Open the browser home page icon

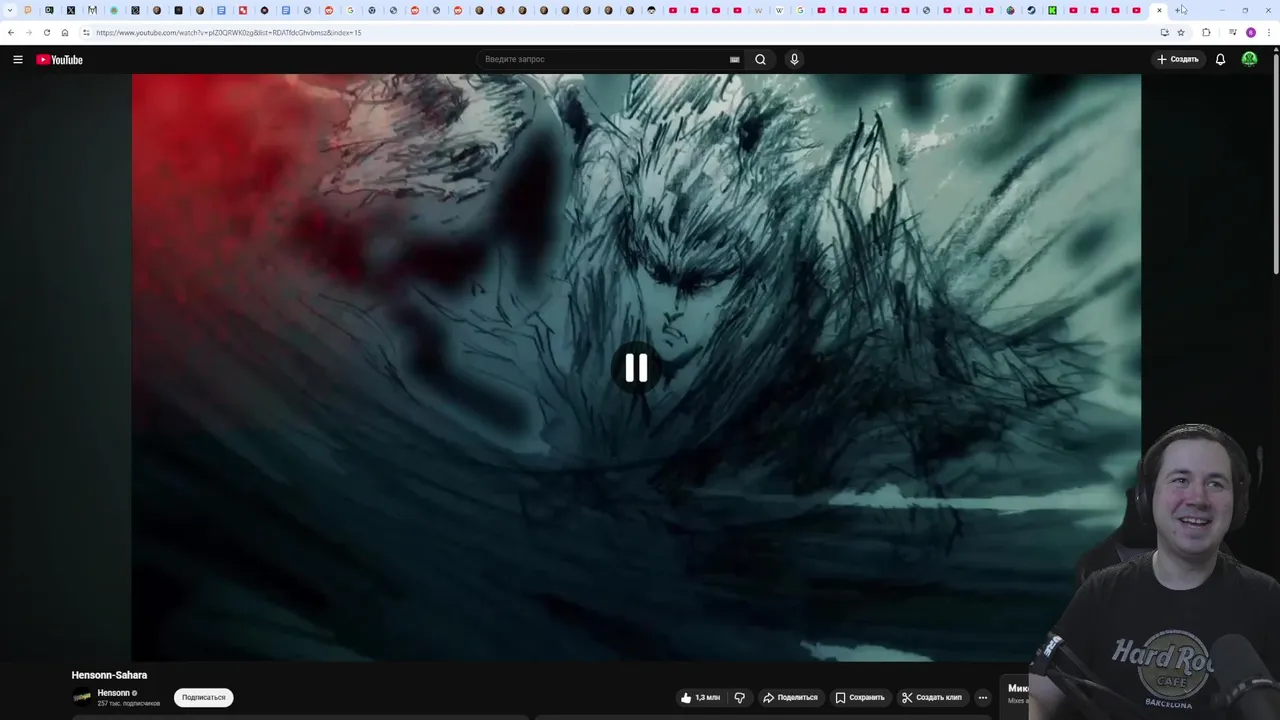pyautogui.click(x=65, y=32)
